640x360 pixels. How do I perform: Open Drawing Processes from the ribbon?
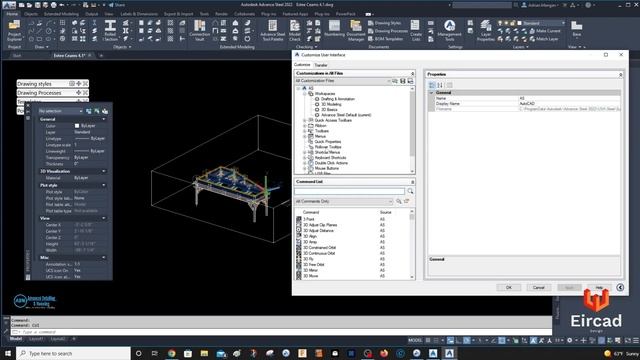pyautogui.click(x=388, y=31)
